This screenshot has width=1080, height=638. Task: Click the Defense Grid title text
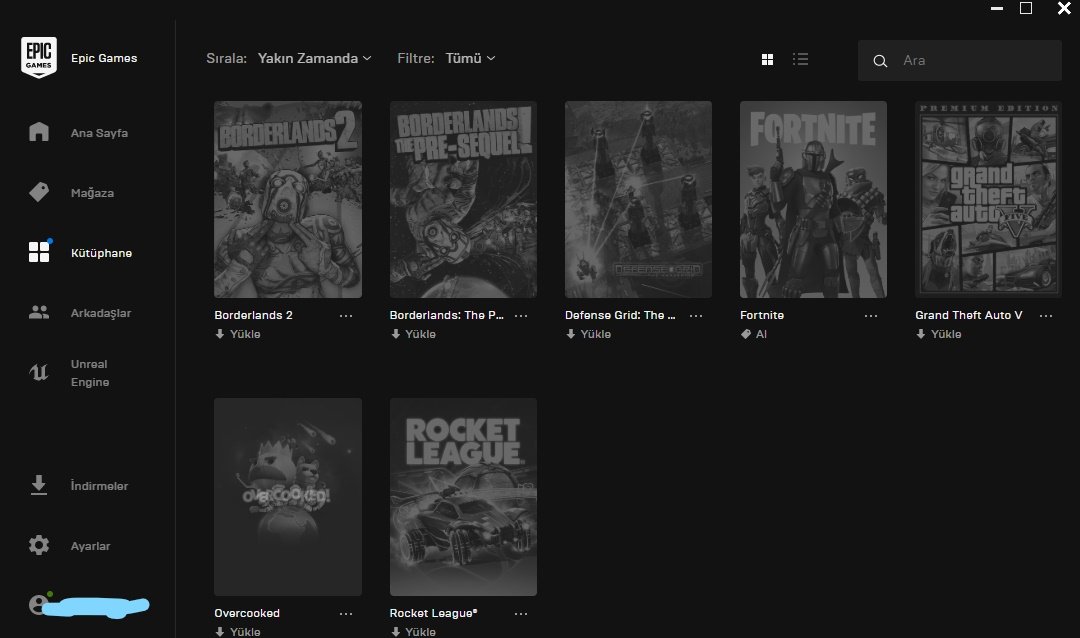[x=620, y=315]
